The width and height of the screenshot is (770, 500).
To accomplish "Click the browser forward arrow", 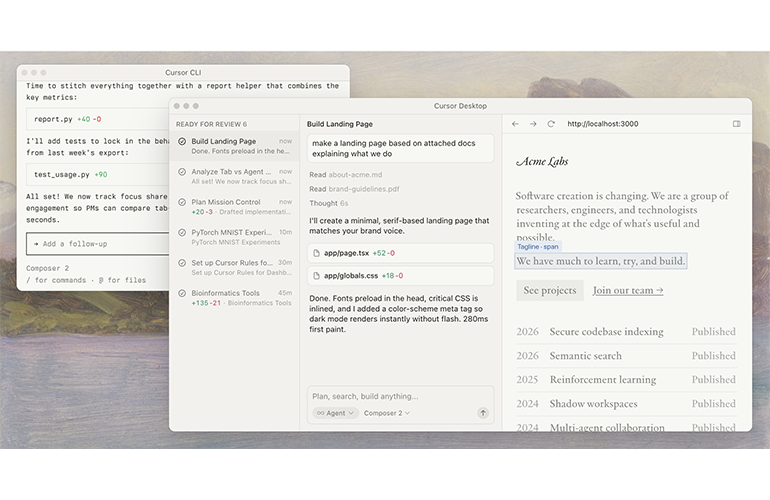I will pos(533,124).
